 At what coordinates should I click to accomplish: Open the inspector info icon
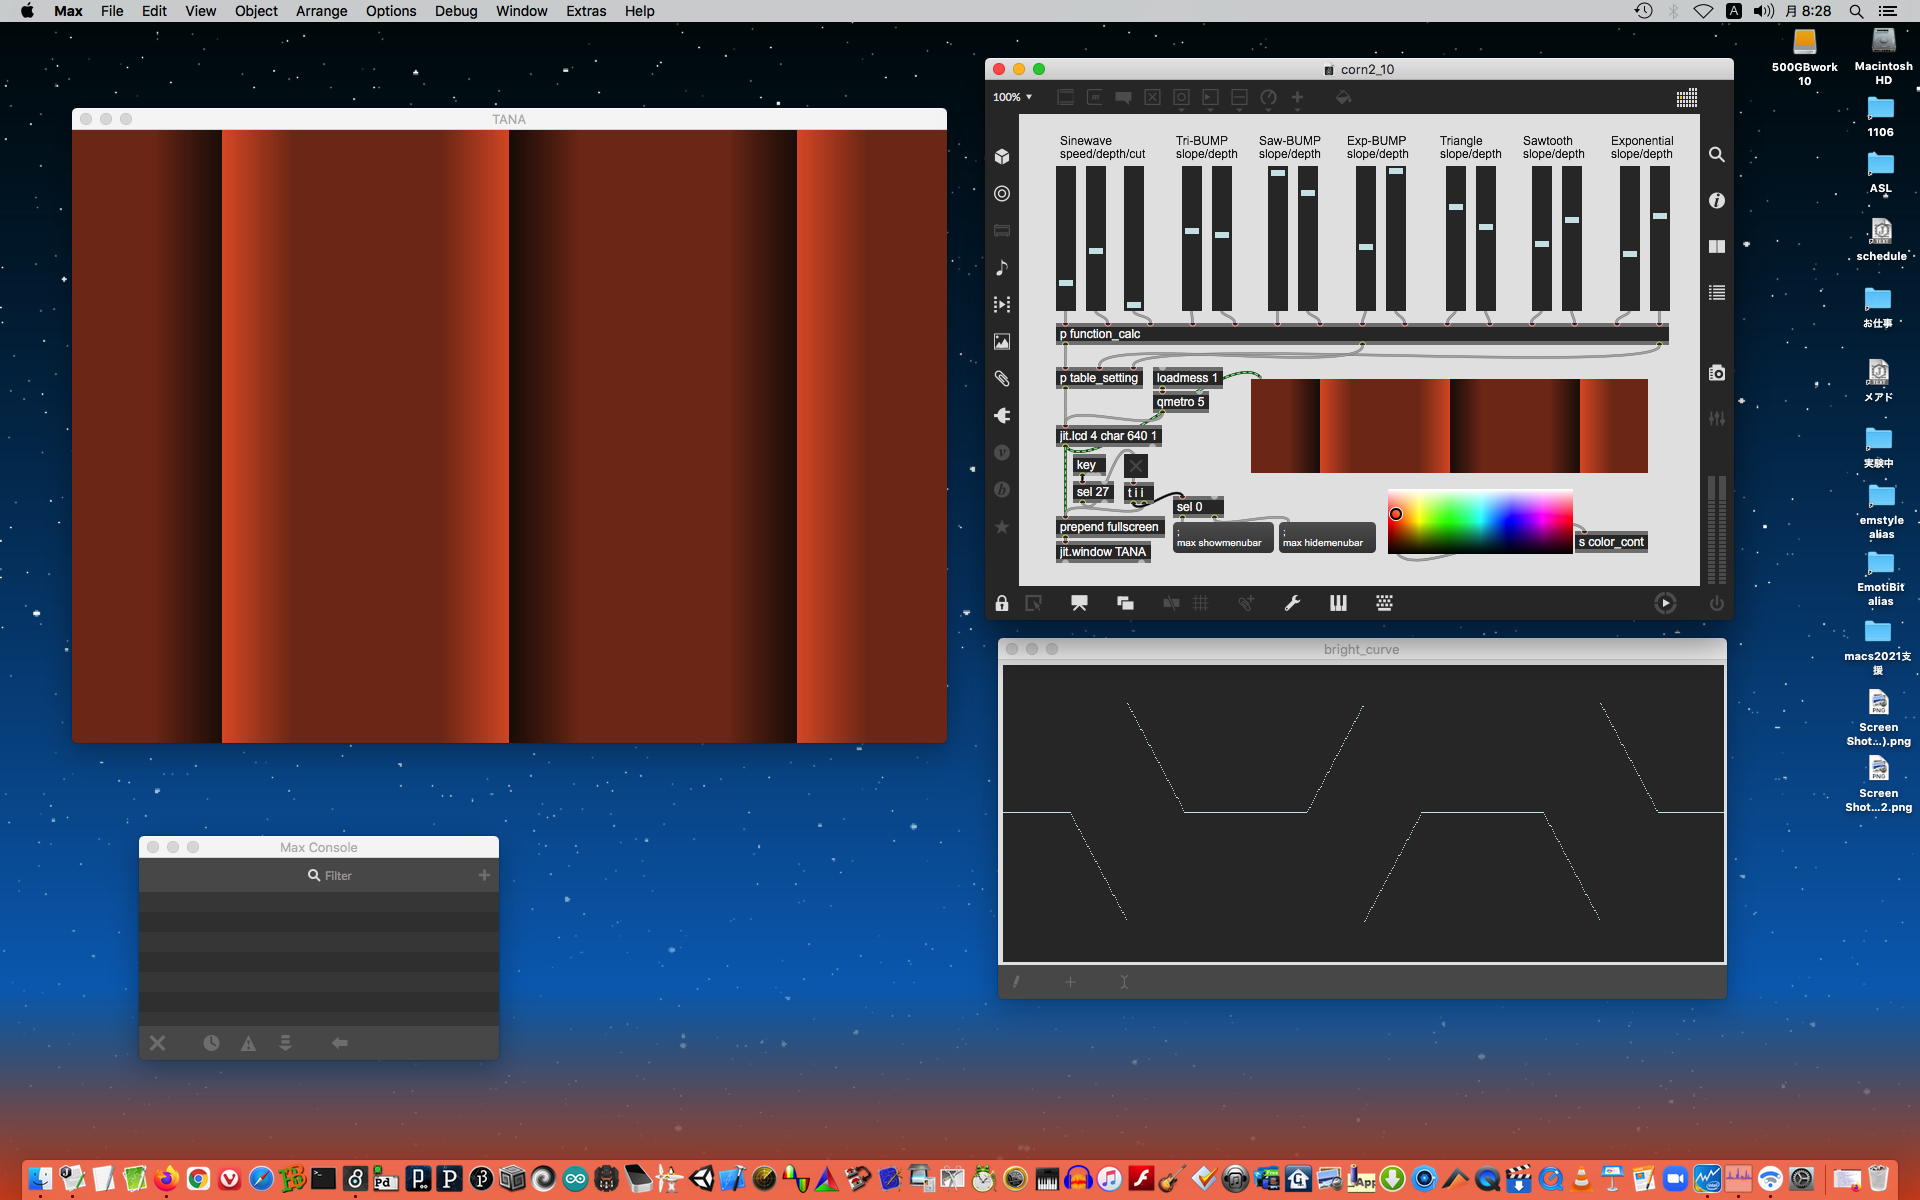coord(1716,201)
